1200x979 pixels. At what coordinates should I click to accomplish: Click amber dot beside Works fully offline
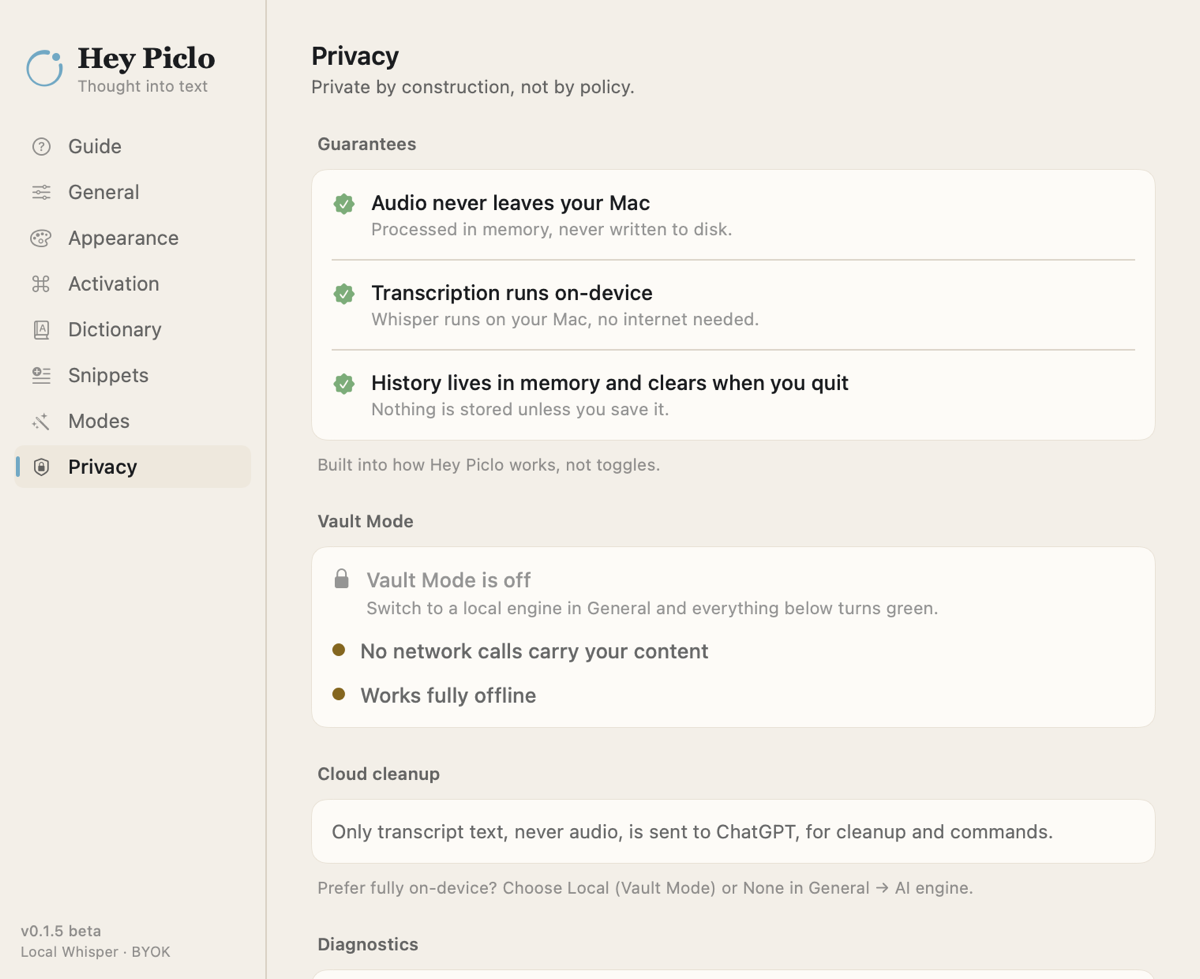tap(339, 694)
